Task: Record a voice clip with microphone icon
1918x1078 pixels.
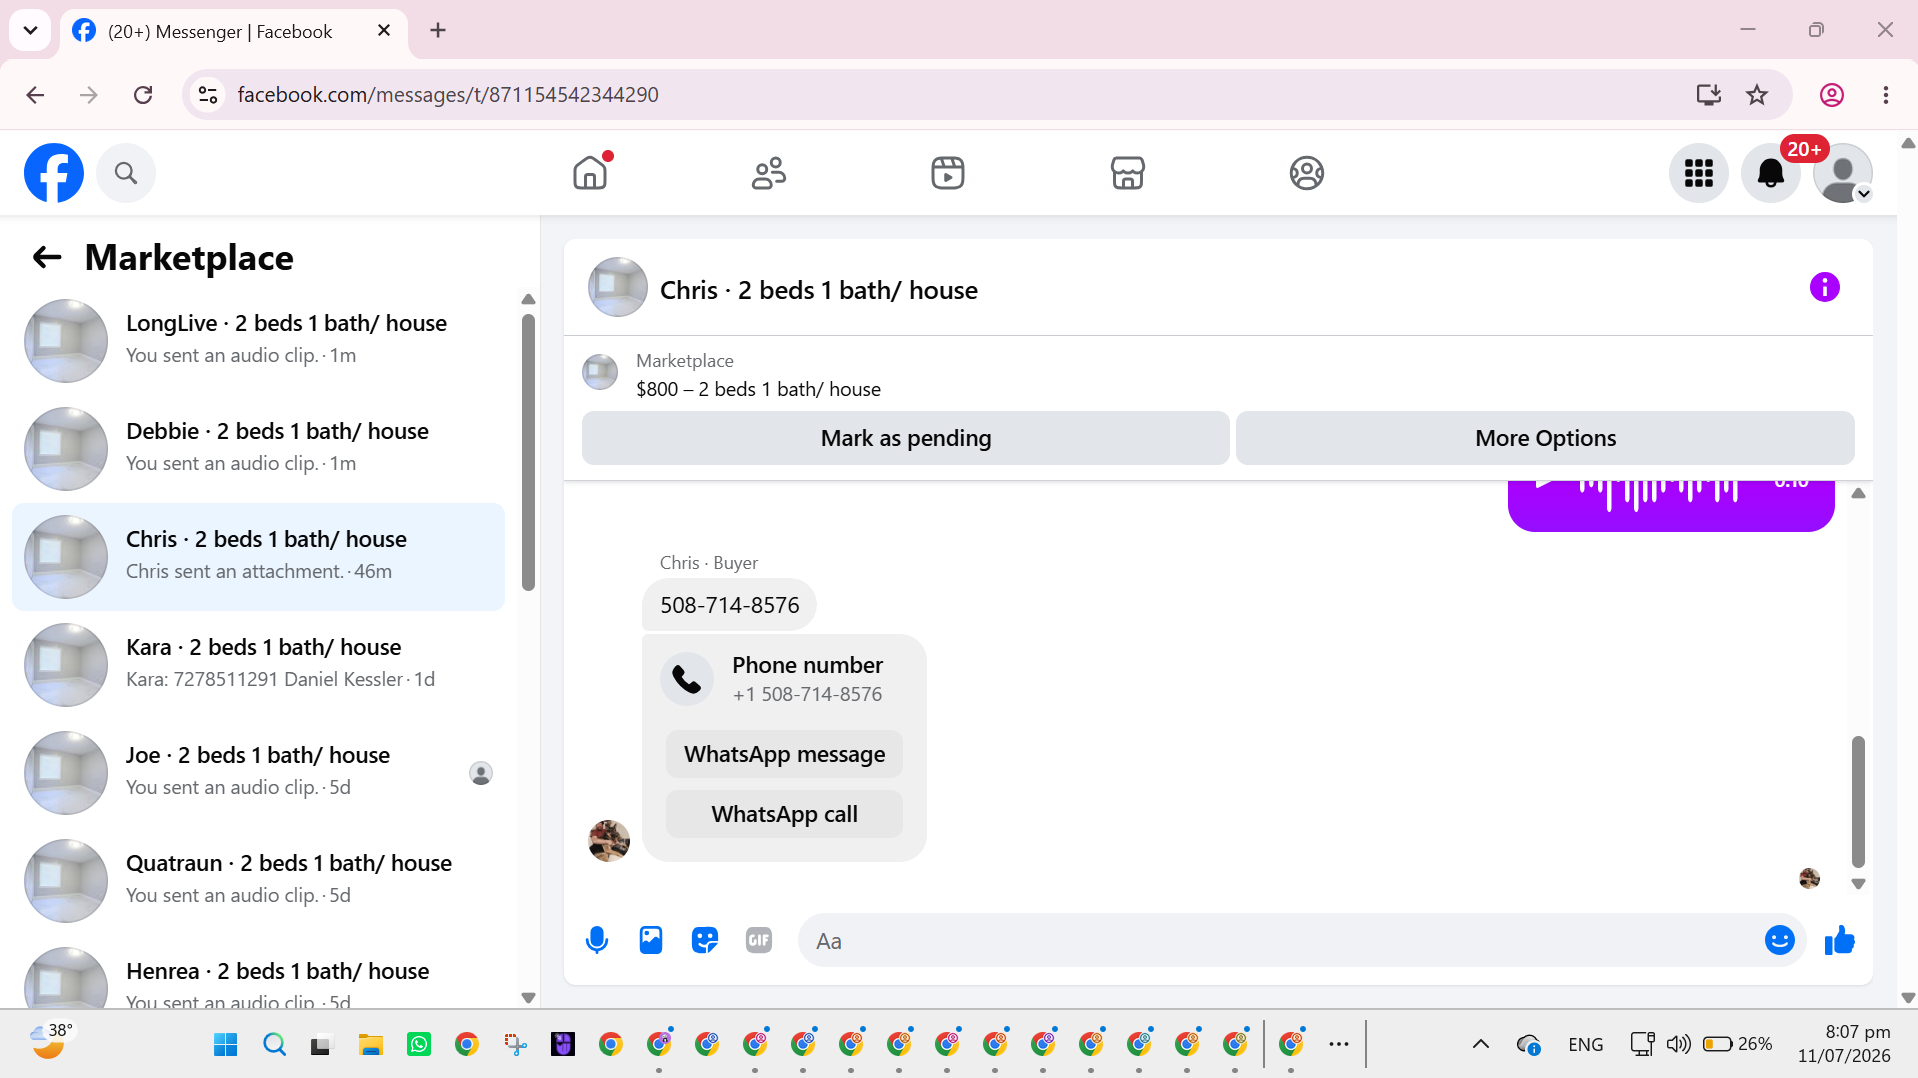Action: pos(597,940)
